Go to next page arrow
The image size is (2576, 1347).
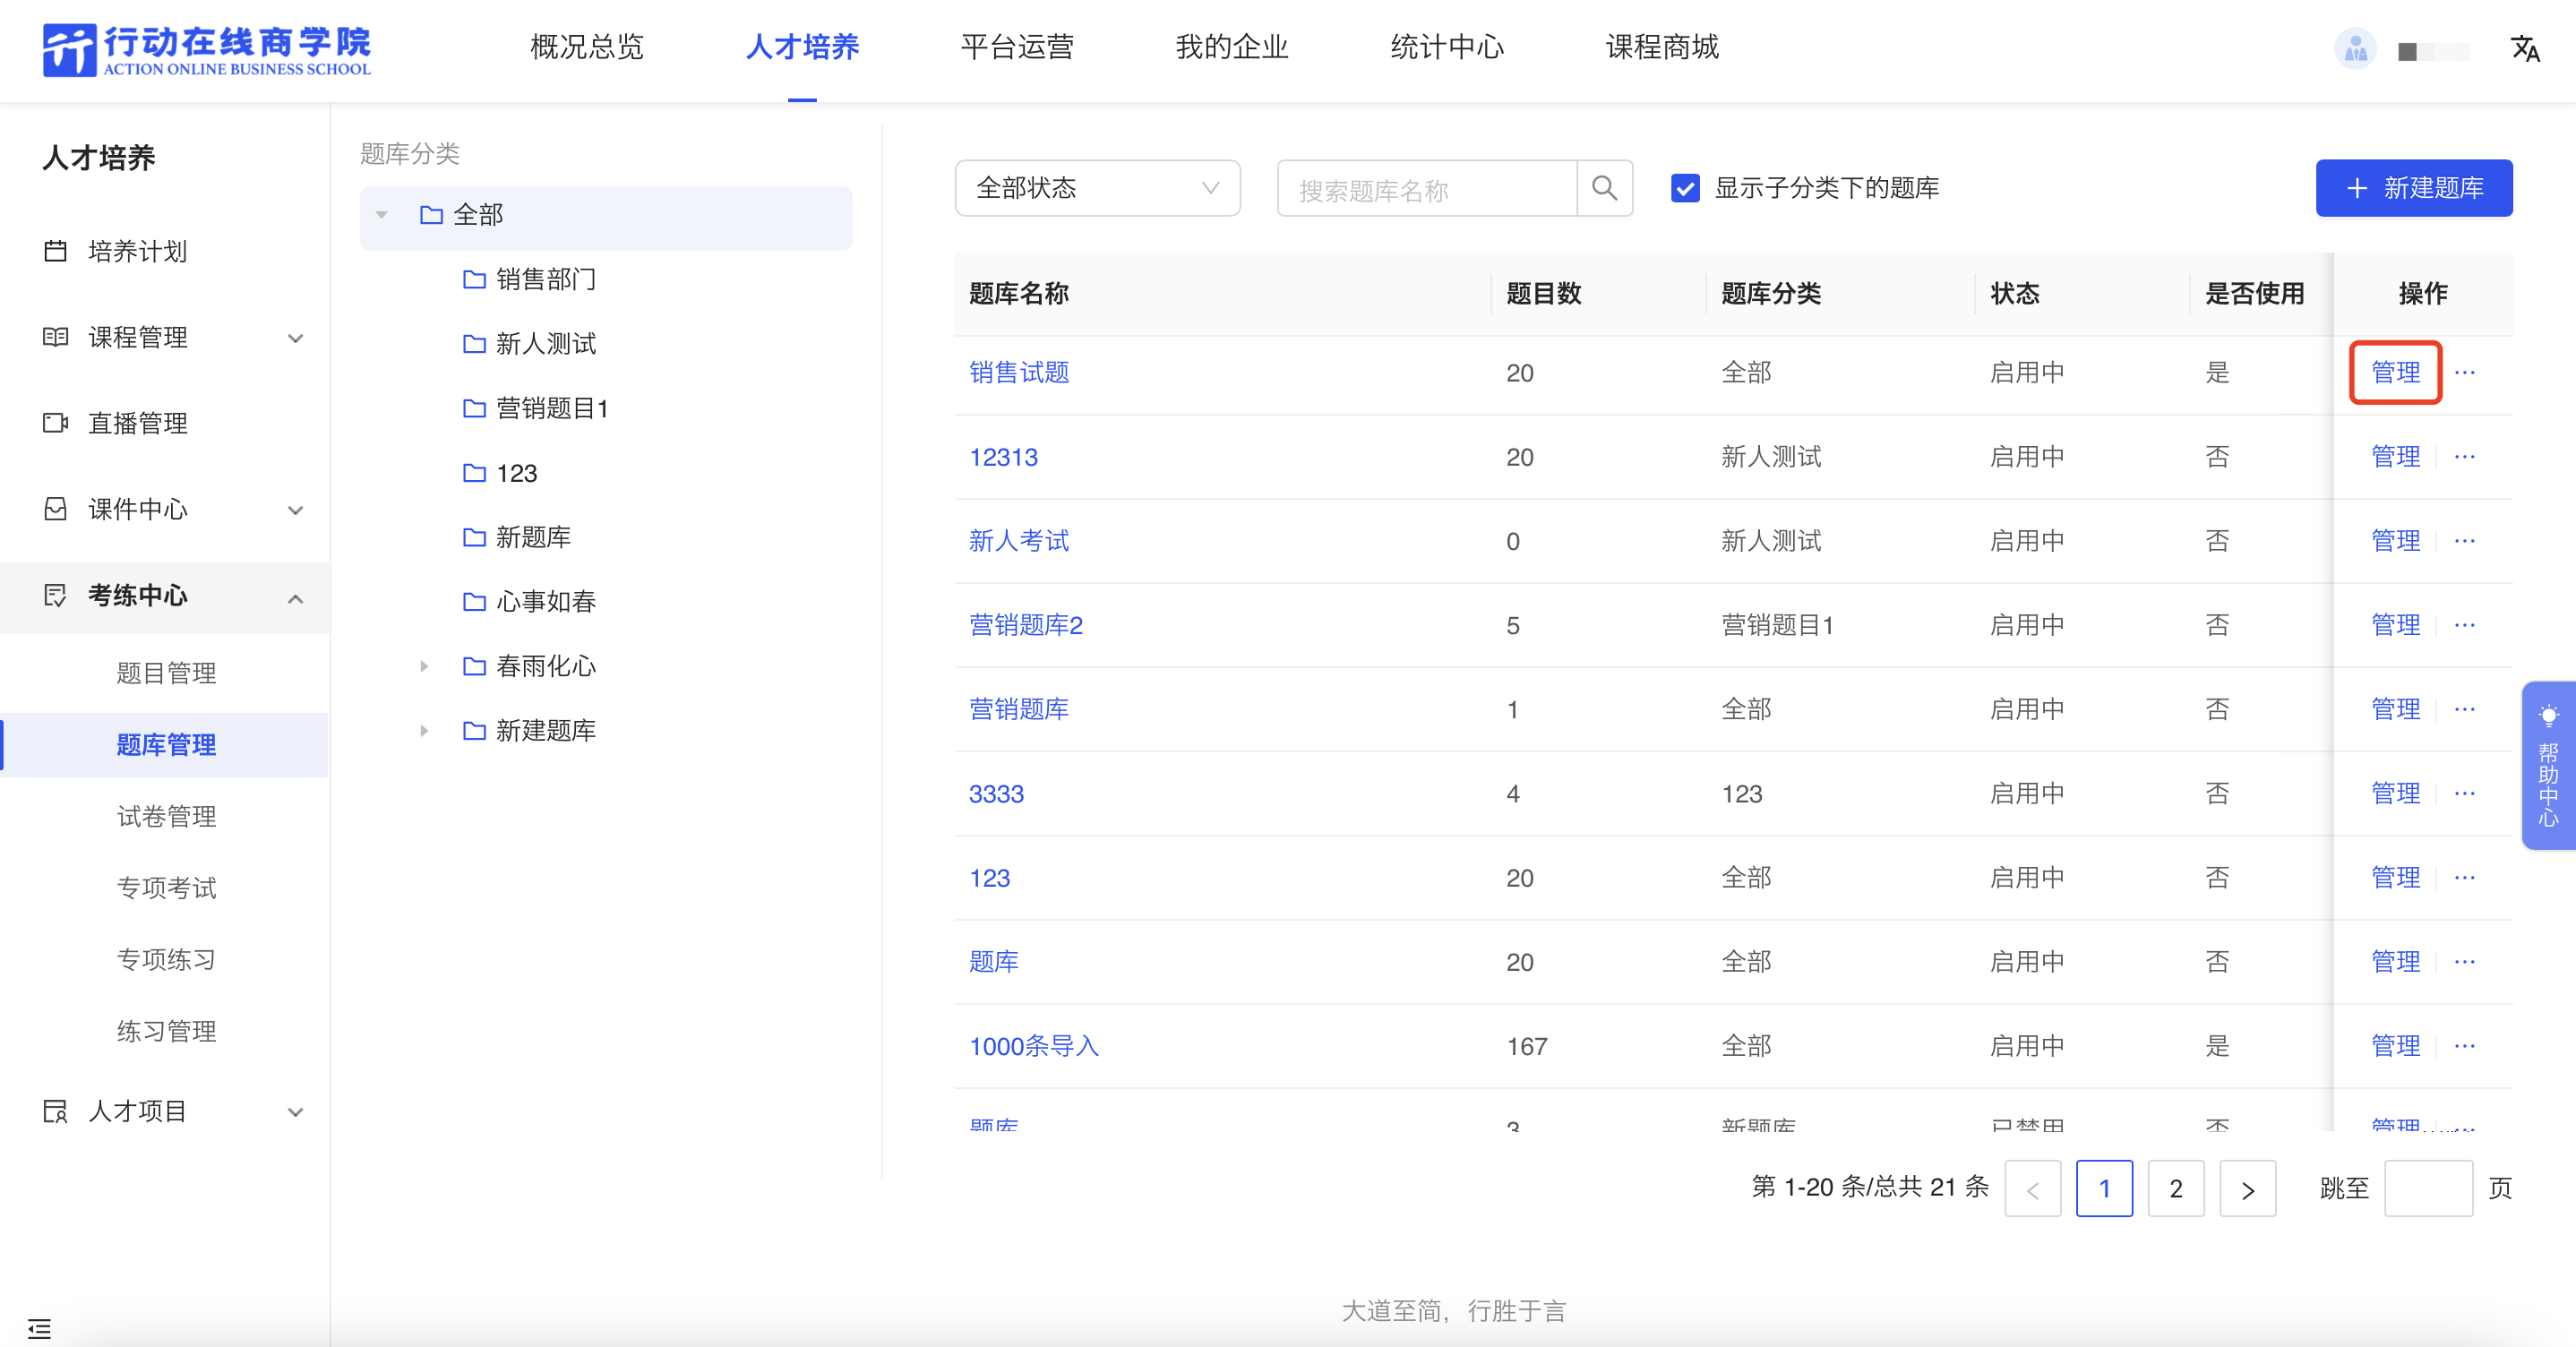click(2247, 1189)
